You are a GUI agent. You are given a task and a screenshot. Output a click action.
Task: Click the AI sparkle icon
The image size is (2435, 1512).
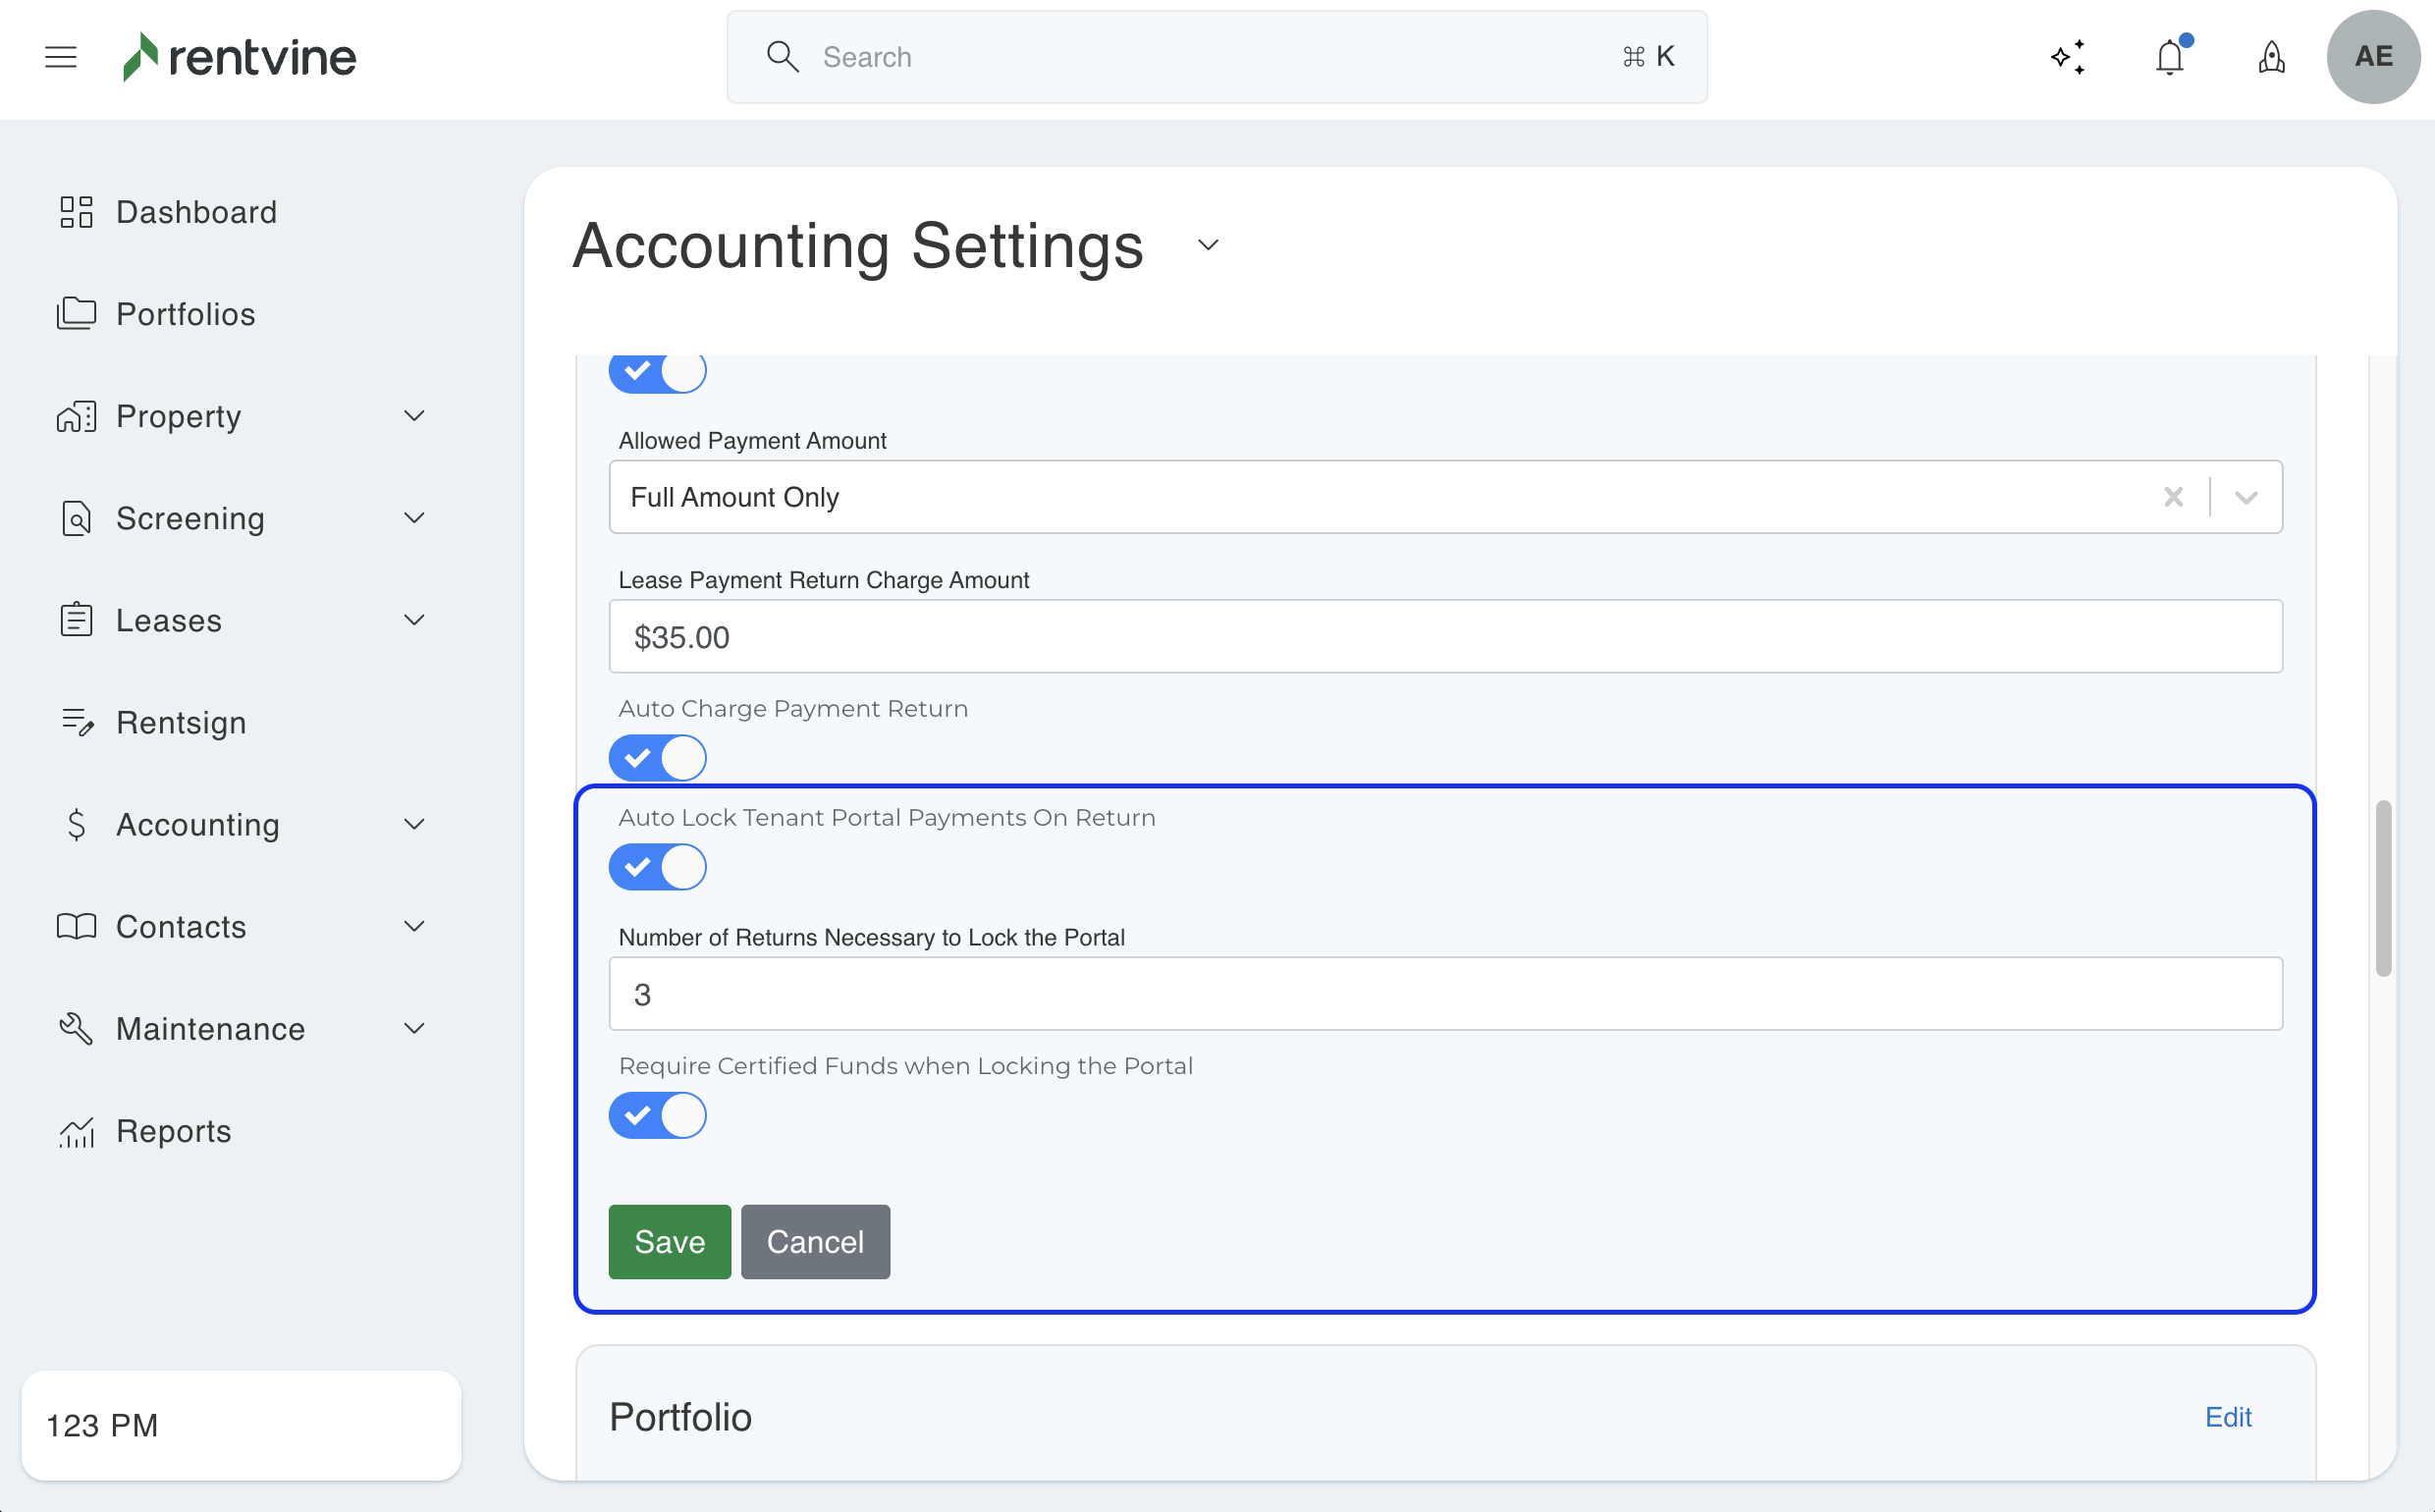[2067, 57]
